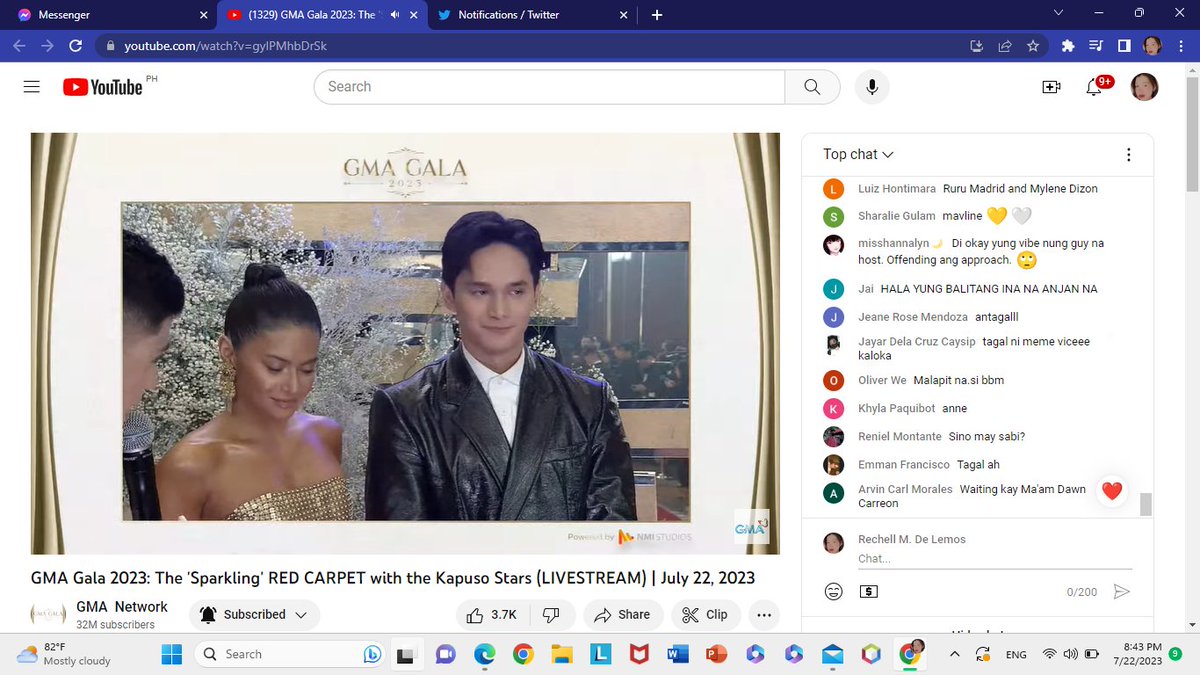Share this page from address bar

(1005, 46)
